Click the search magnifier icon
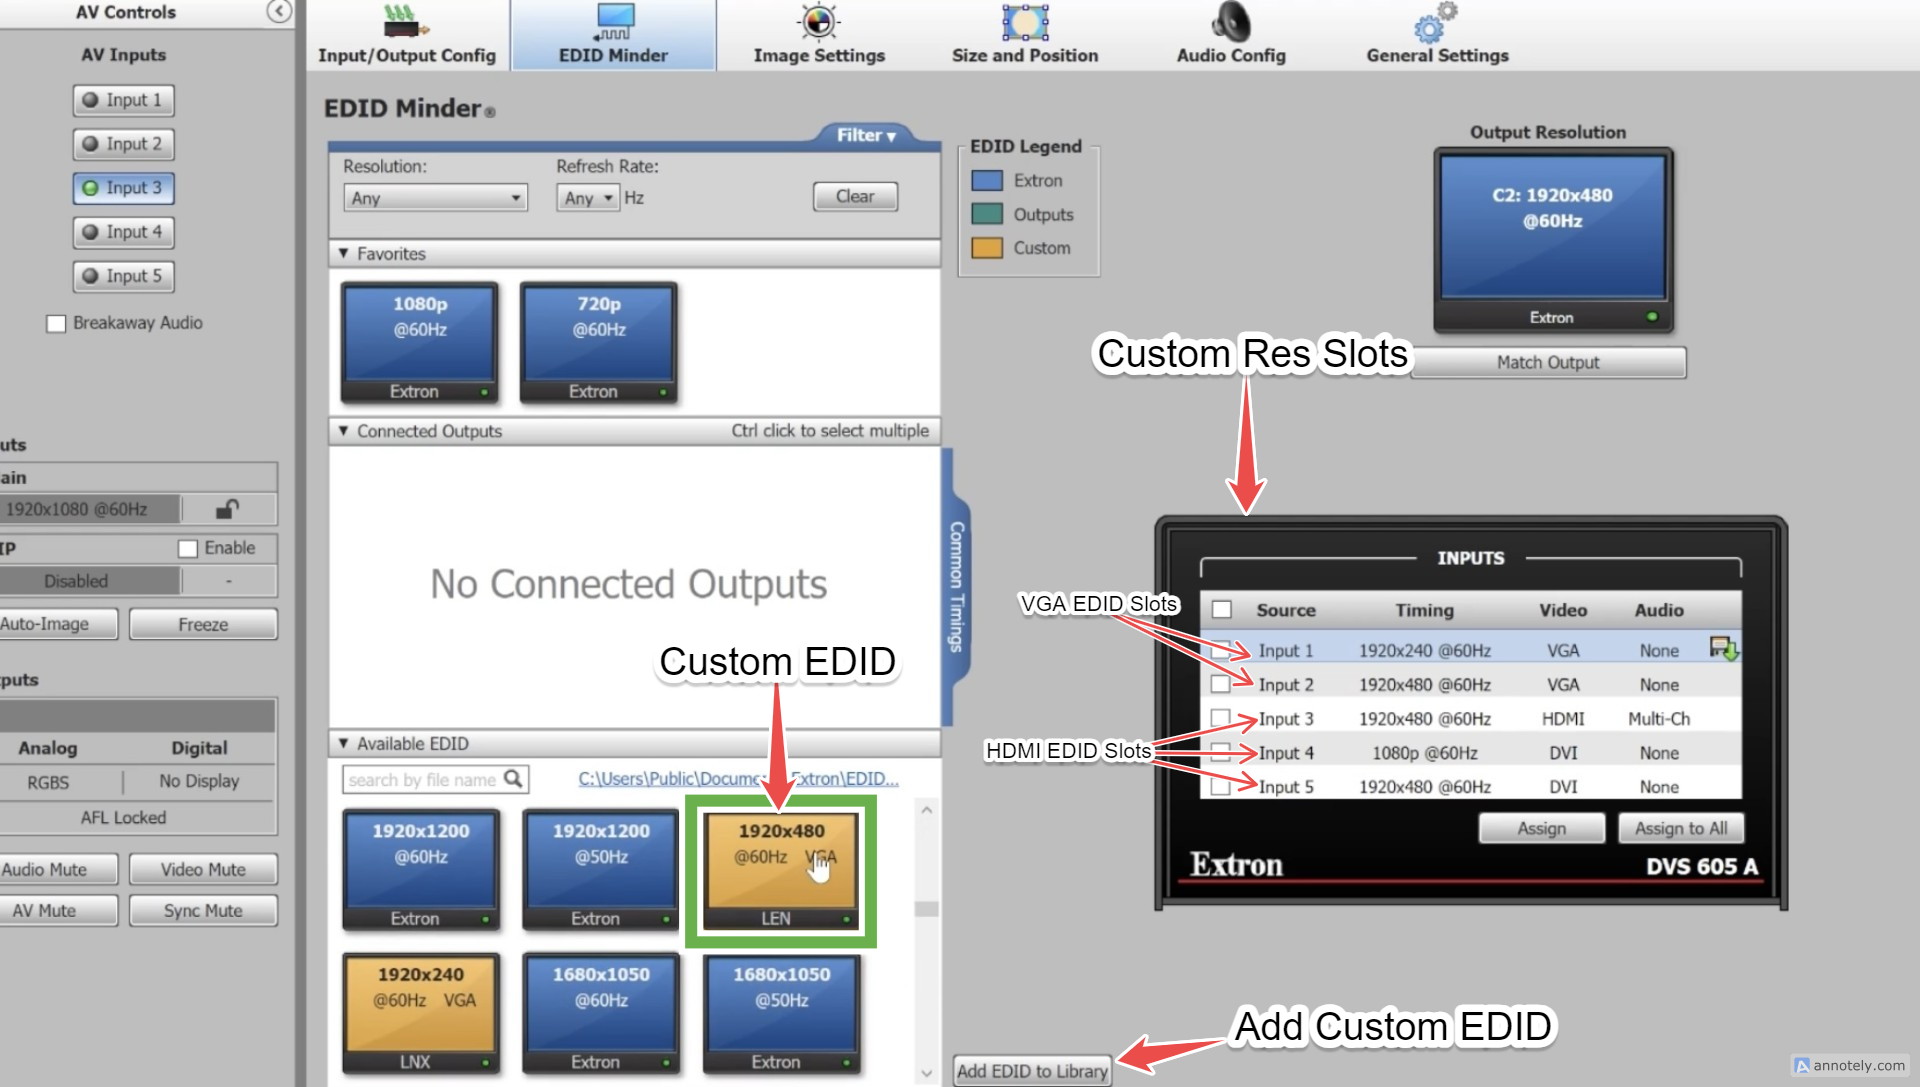The width and height of the screenshot is (1920, 1087). [513, 778]
